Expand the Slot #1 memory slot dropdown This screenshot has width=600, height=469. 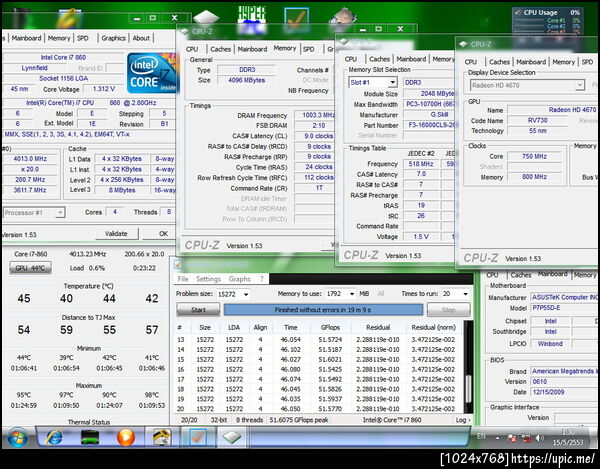393,82
